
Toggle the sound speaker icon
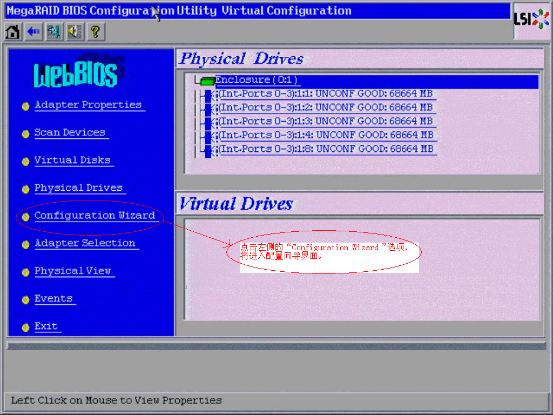(75, 32)
